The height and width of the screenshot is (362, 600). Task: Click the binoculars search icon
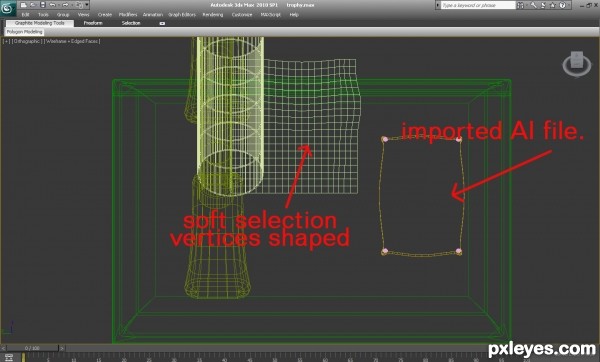521,5
